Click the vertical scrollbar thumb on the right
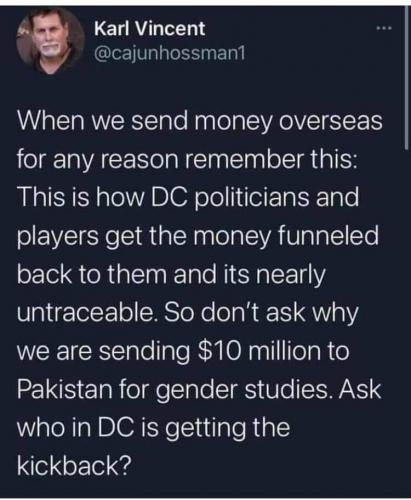 406,78
